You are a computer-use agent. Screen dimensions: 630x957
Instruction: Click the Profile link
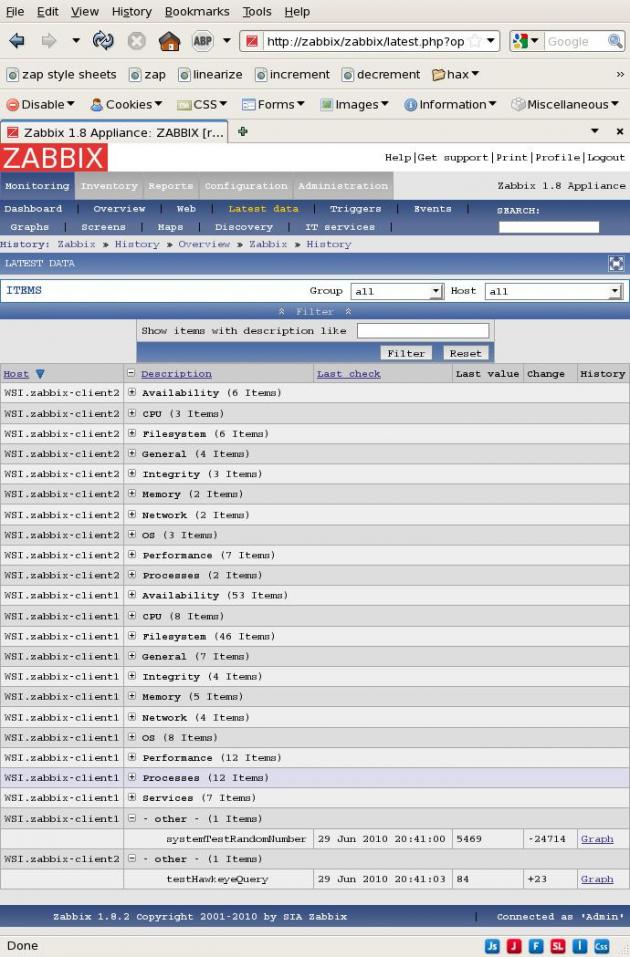click(558, 157)
